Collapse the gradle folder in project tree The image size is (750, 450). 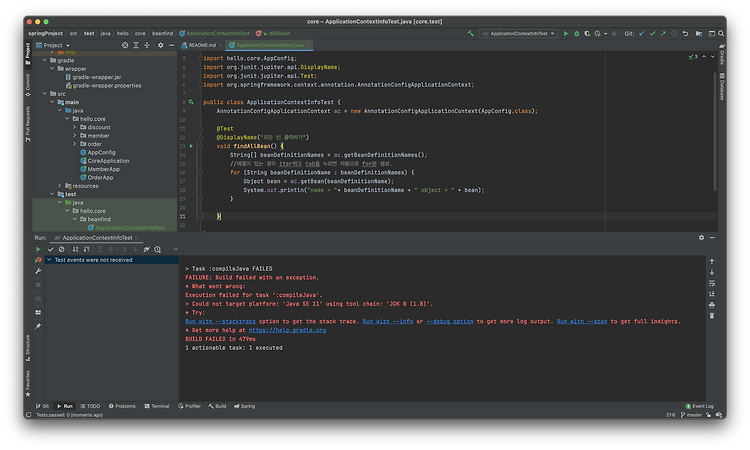coord(45,61)
